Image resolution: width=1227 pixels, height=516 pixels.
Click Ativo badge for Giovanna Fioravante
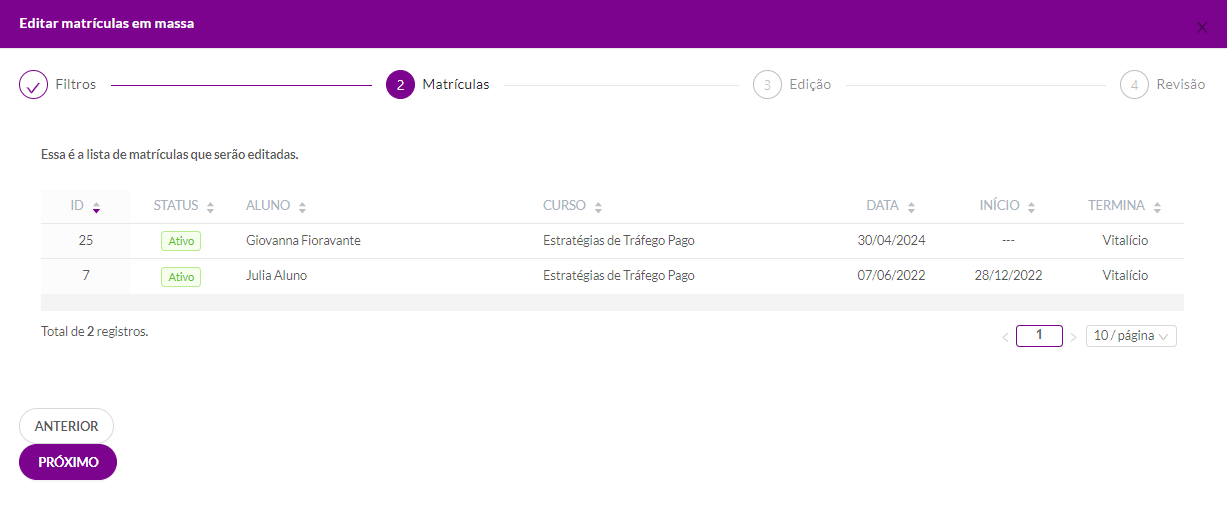(181, 241)
